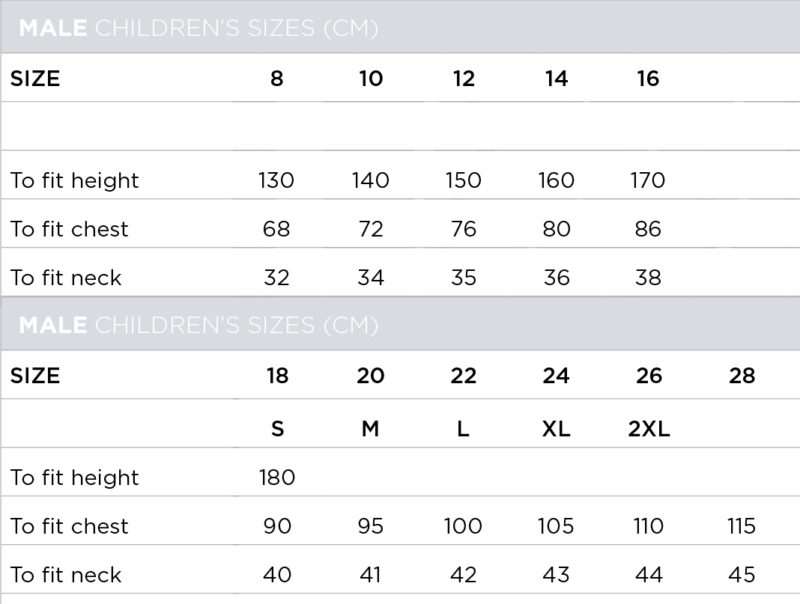This screenshot has width=800, height=604.
Task: Click the size 28 column header
Action: point(742,376)
